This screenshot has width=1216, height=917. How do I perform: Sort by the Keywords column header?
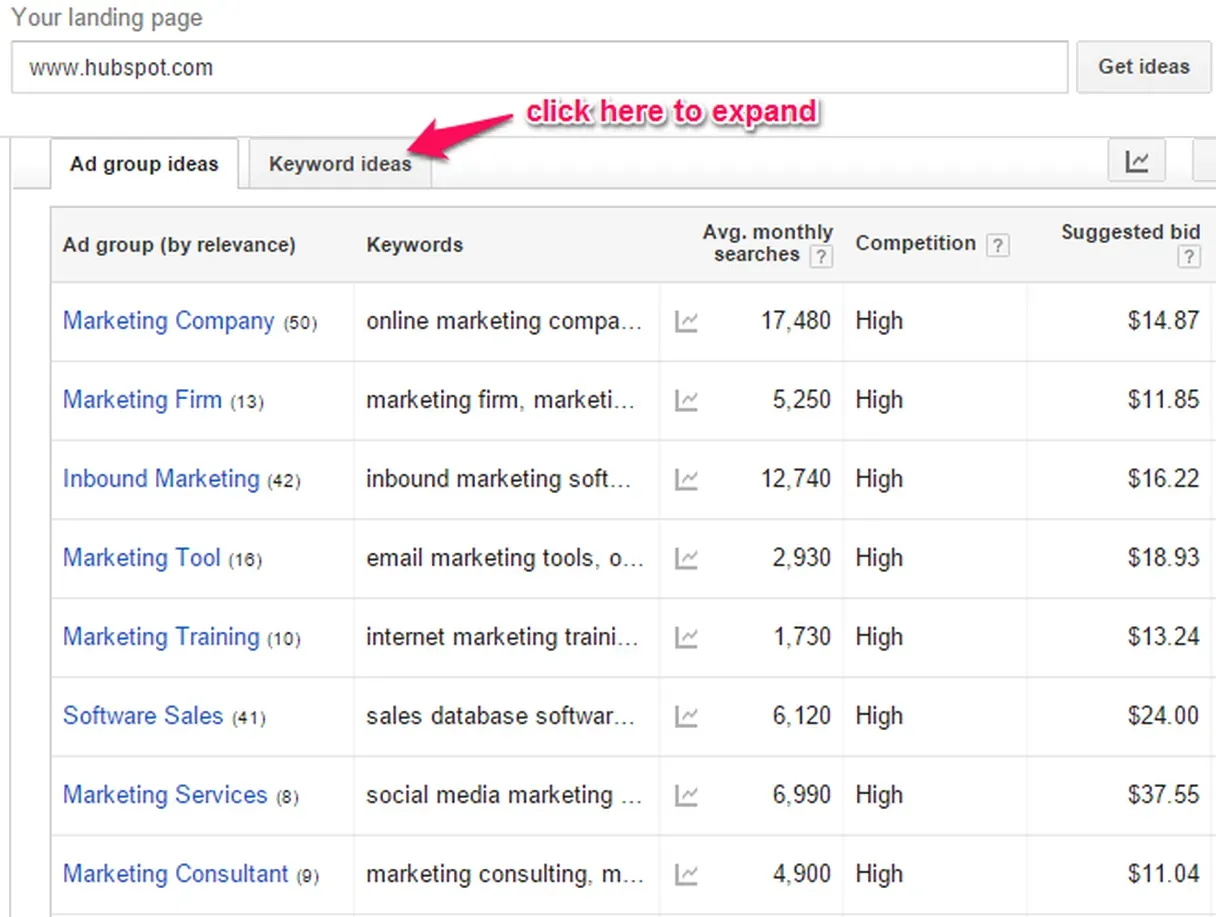click(x=414, y=245)
